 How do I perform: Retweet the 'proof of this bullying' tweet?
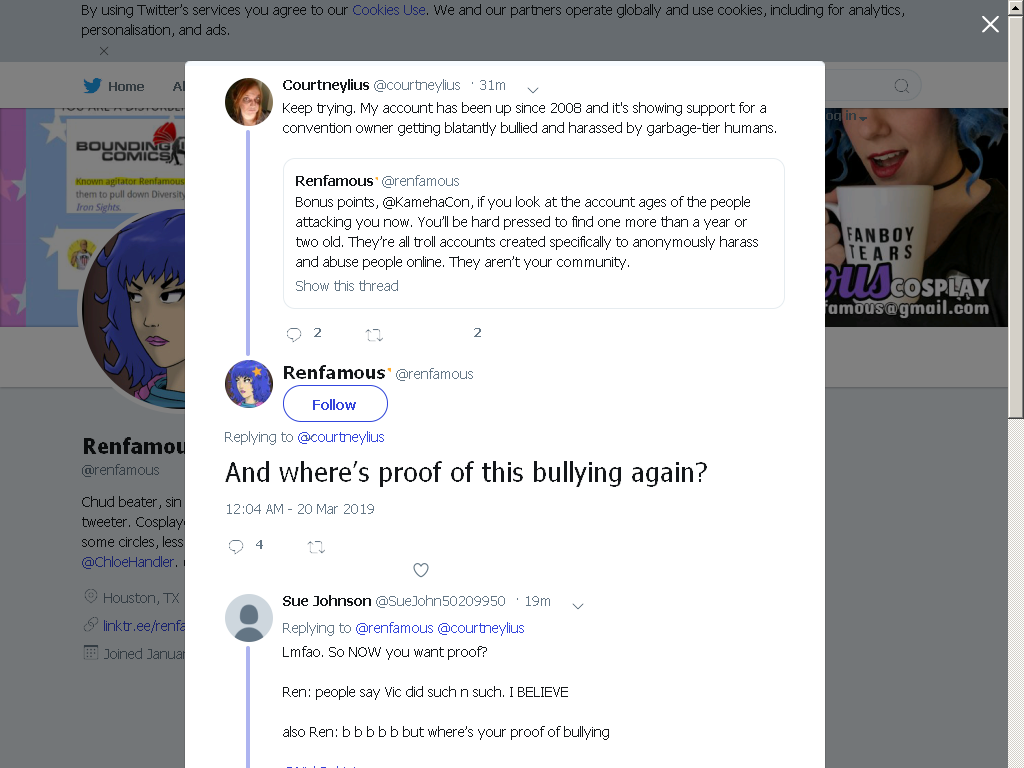[x=316, y=547]
